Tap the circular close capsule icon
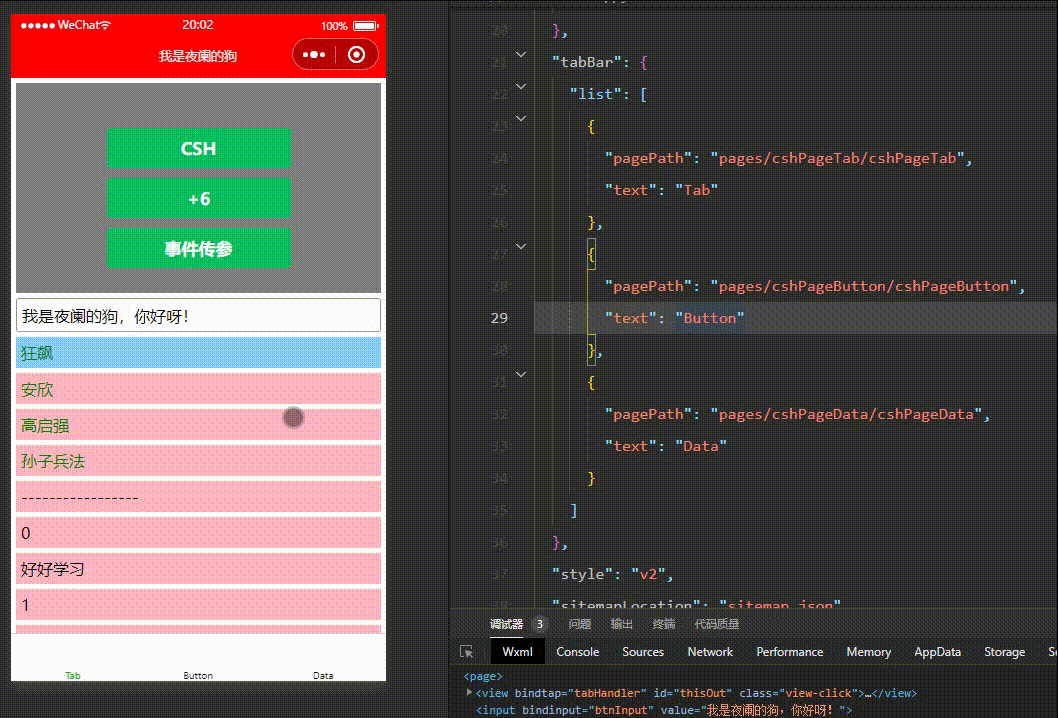Screen dimensions: 1058x718 click(356, 55)
